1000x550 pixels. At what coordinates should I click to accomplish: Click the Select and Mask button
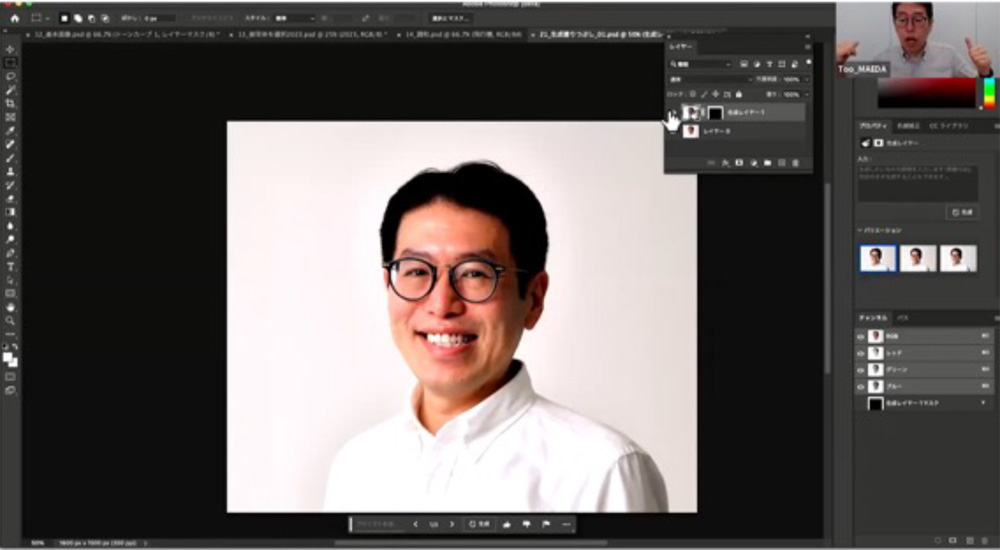pyautogui.click(x=452, y=18)
